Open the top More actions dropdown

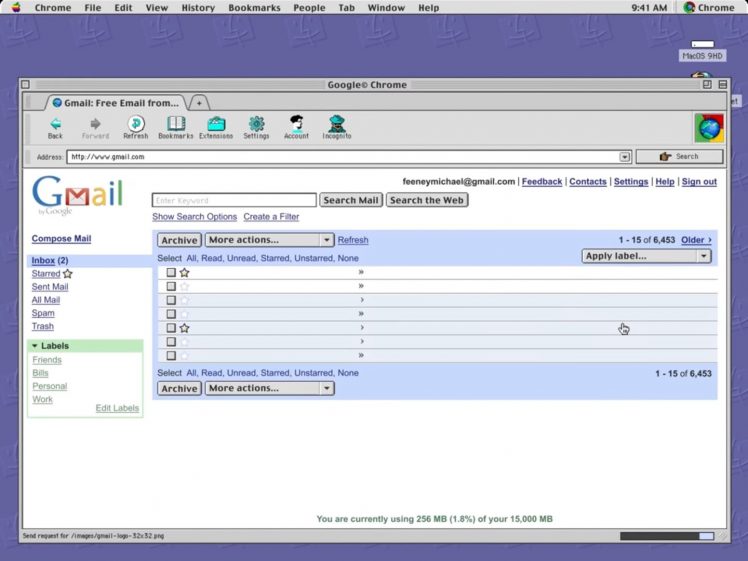(269, 240)
